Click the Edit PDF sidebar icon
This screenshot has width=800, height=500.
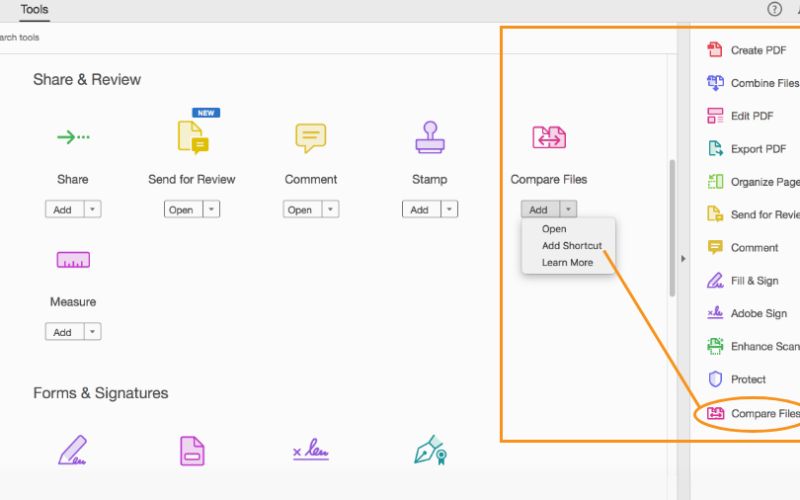(715, 116)
